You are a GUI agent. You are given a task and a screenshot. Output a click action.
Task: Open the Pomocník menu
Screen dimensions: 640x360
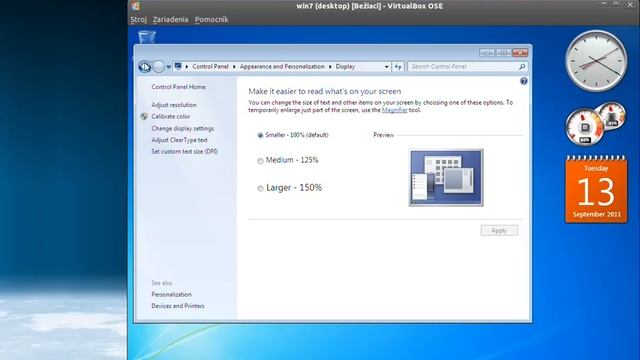(x=211, y=20)
